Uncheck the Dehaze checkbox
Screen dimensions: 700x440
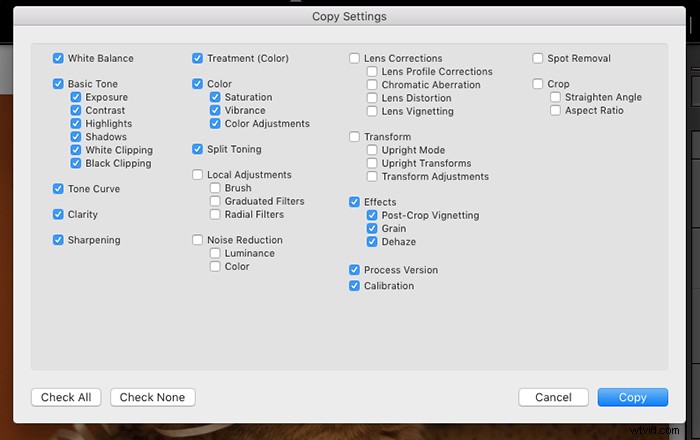coord(372,242)
